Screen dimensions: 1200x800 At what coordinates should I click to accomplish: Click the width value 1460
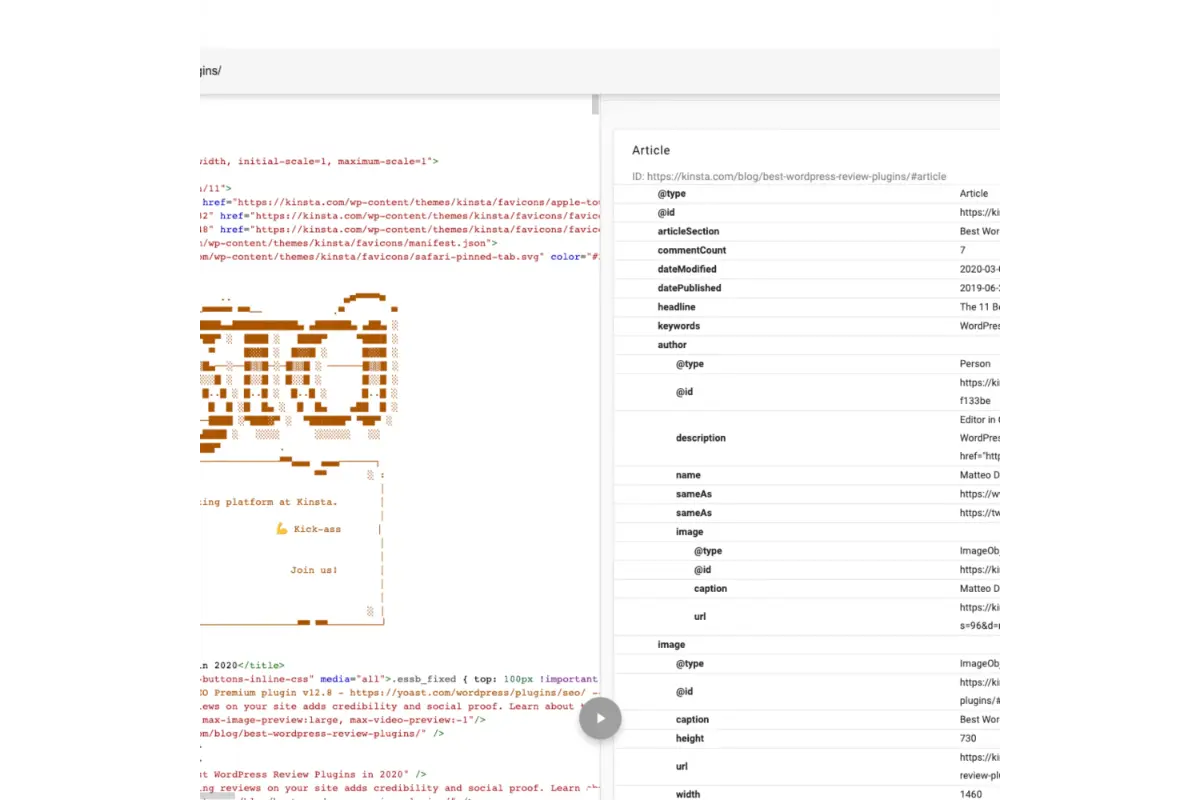(971, 795)
